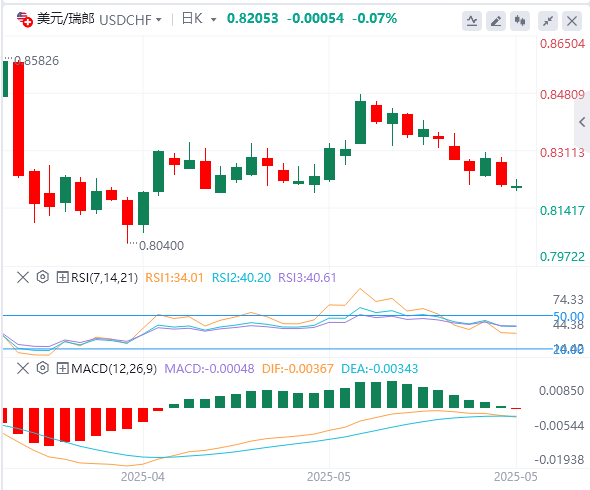The image size is (590, 490).
Task: Expand the MACD panel plus icon
Action: (62, 368)
